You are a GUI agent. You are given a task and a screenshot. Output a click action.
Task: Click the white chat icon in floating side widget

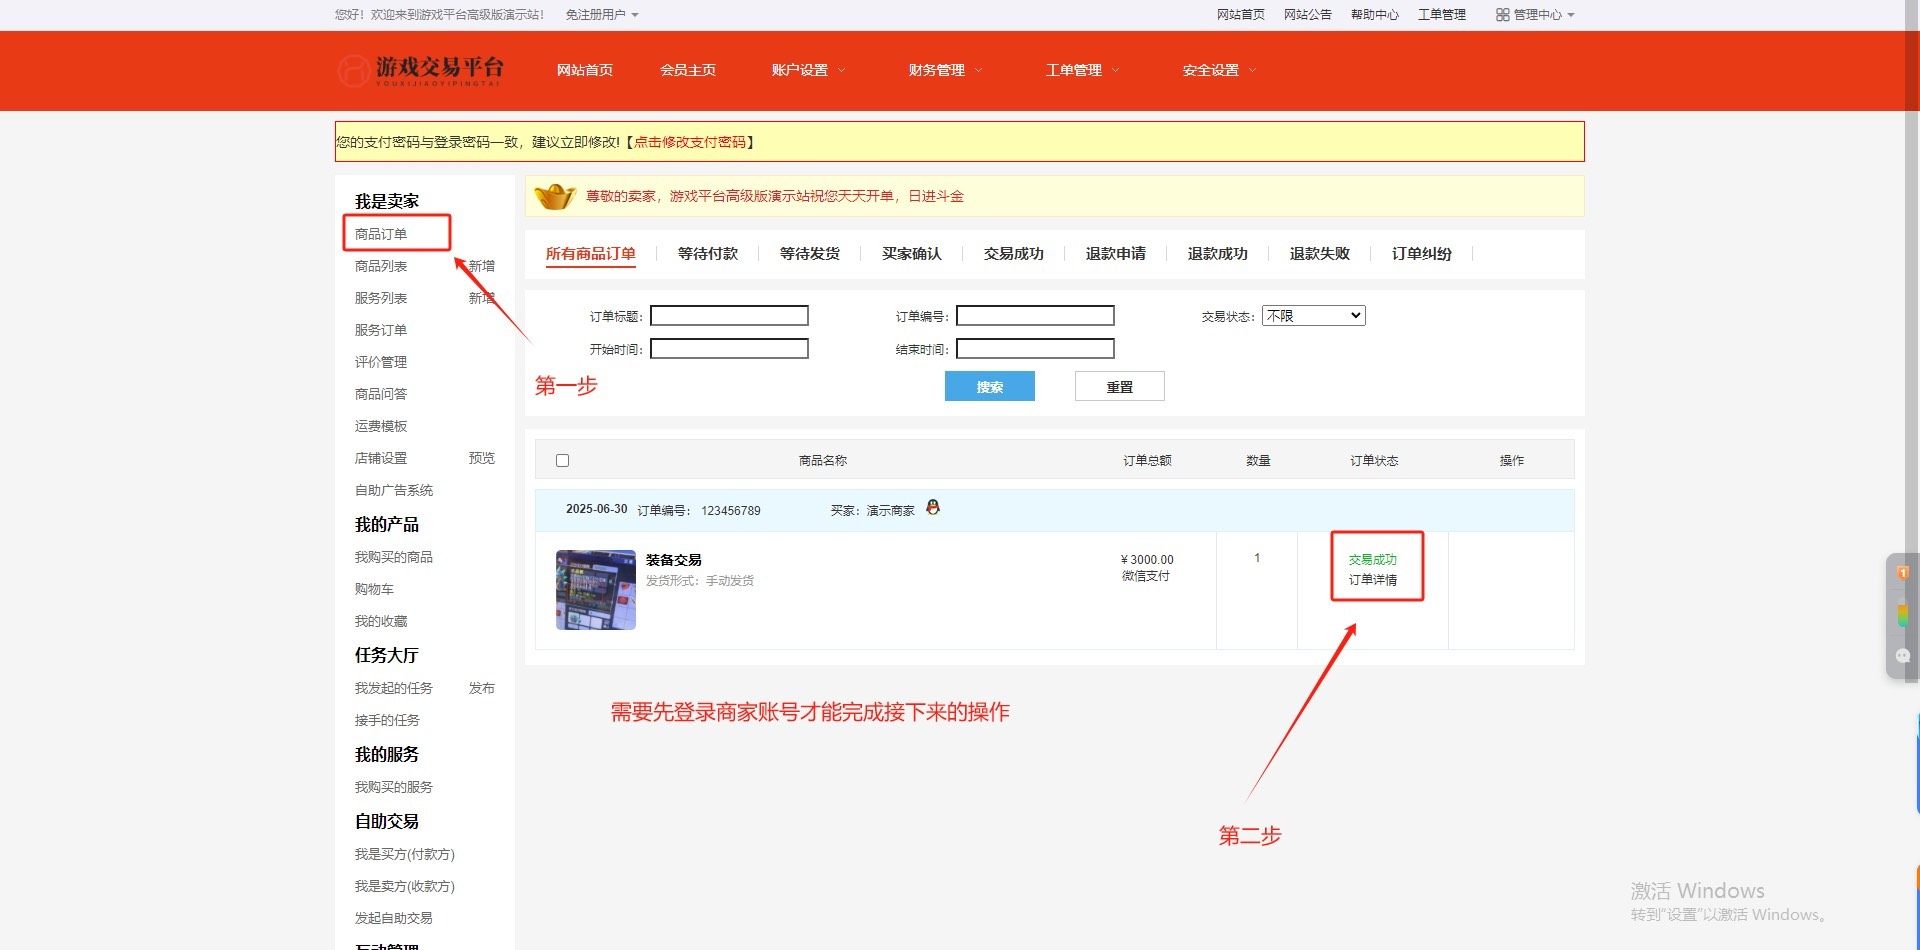(1903, 656)
